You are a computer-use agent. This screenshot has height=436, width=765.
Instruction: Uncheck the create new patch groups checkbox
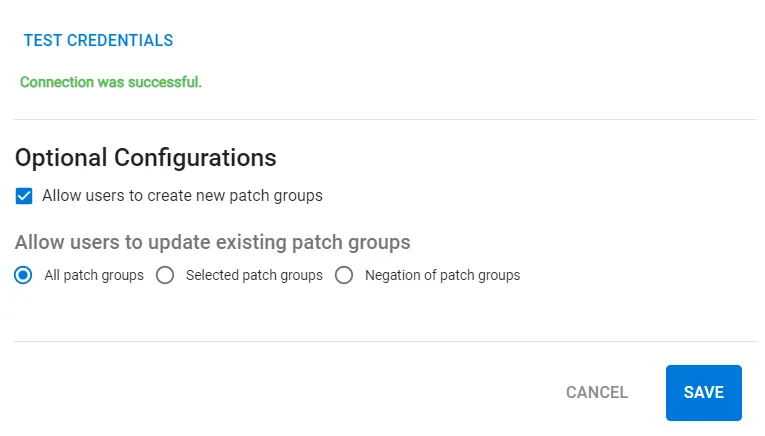point(24,196)
